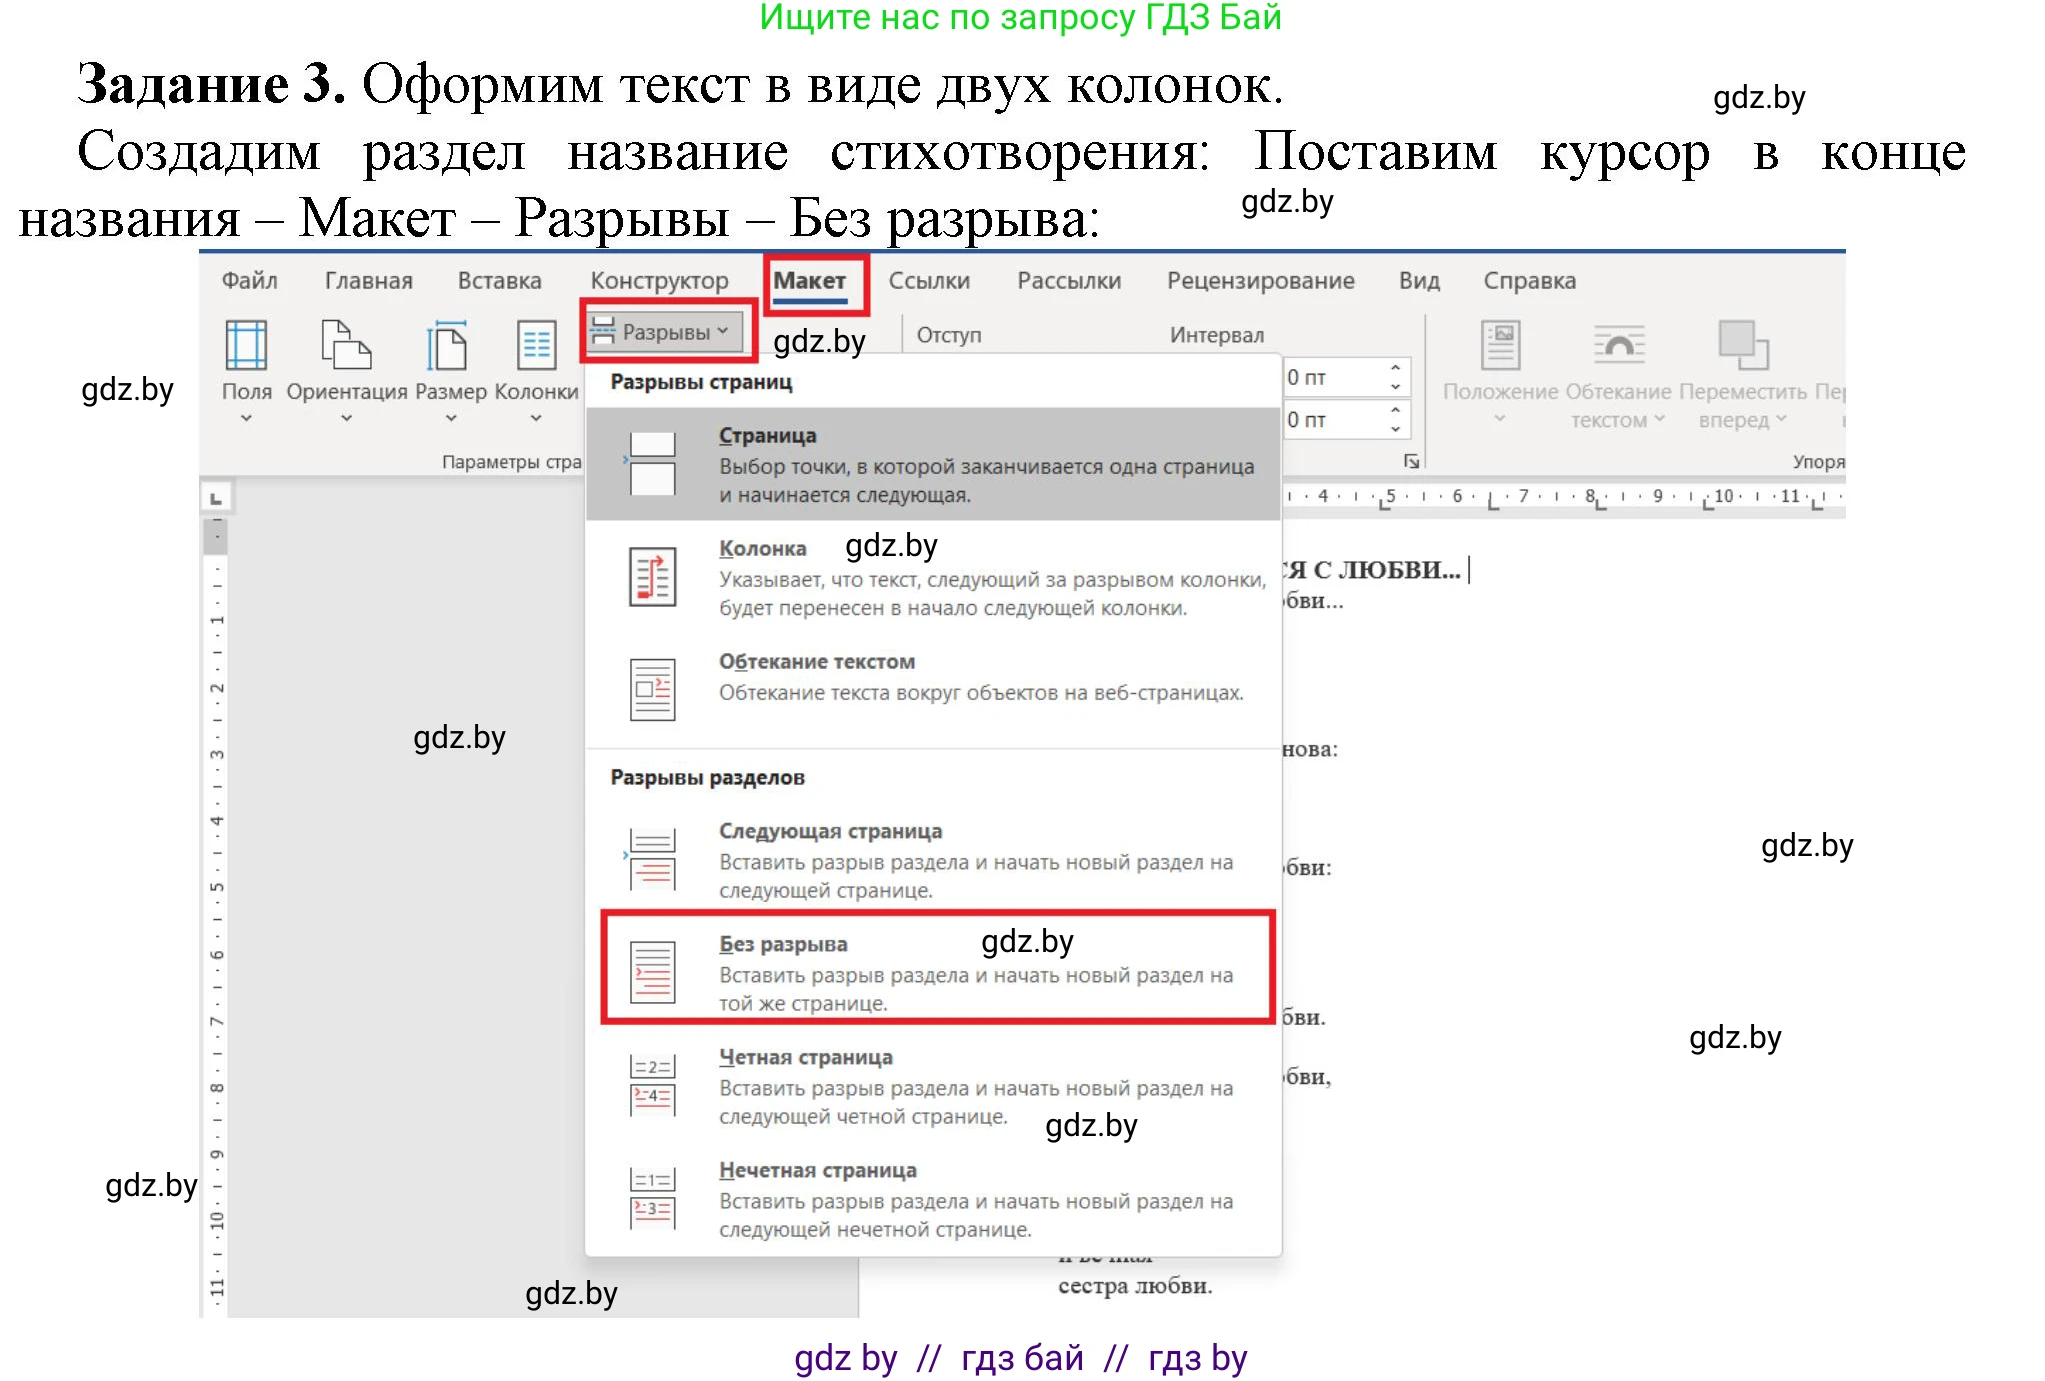Screen dimensions: 2045x1381
Task: Open the Разрывы dropdown
Action: pyautogui.click(x=664, y=330)
